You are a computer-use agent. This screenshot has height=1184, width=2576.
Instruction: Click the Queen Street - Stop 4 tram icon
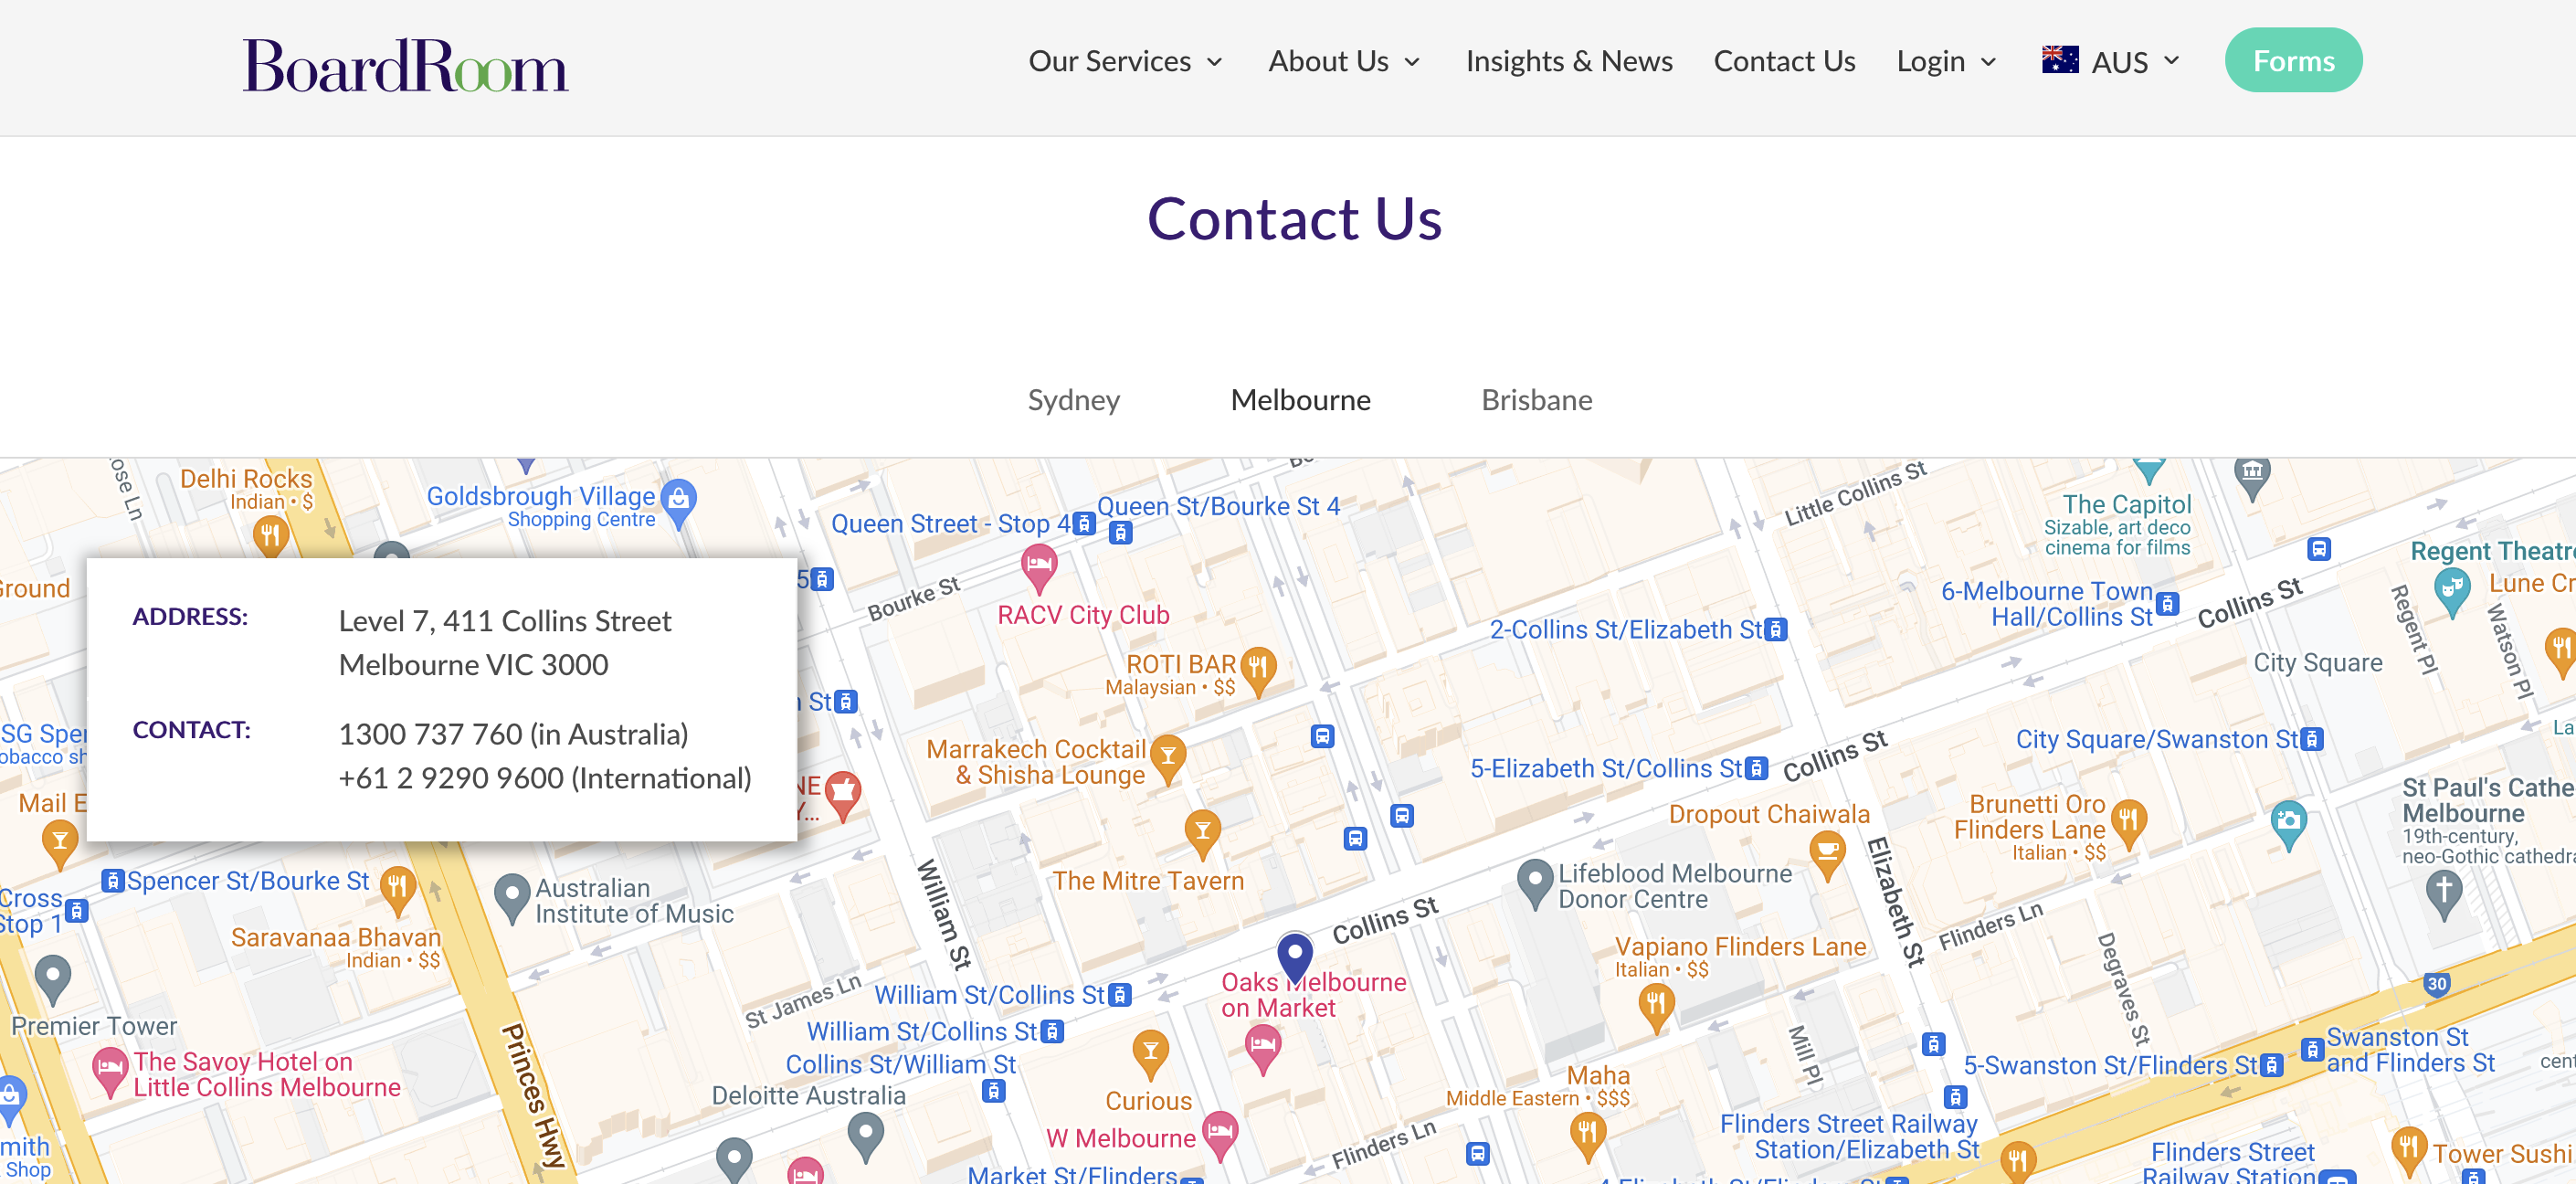pos(1083,524)
